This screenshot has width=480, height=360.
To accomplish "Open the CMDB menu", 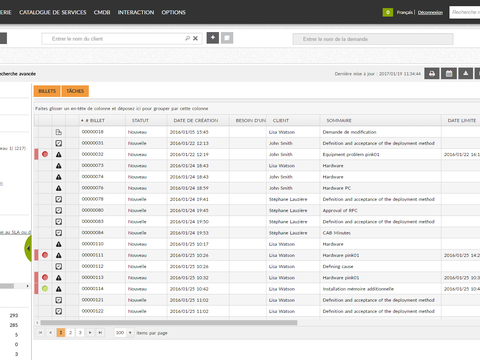I will [x=102, y=12].
